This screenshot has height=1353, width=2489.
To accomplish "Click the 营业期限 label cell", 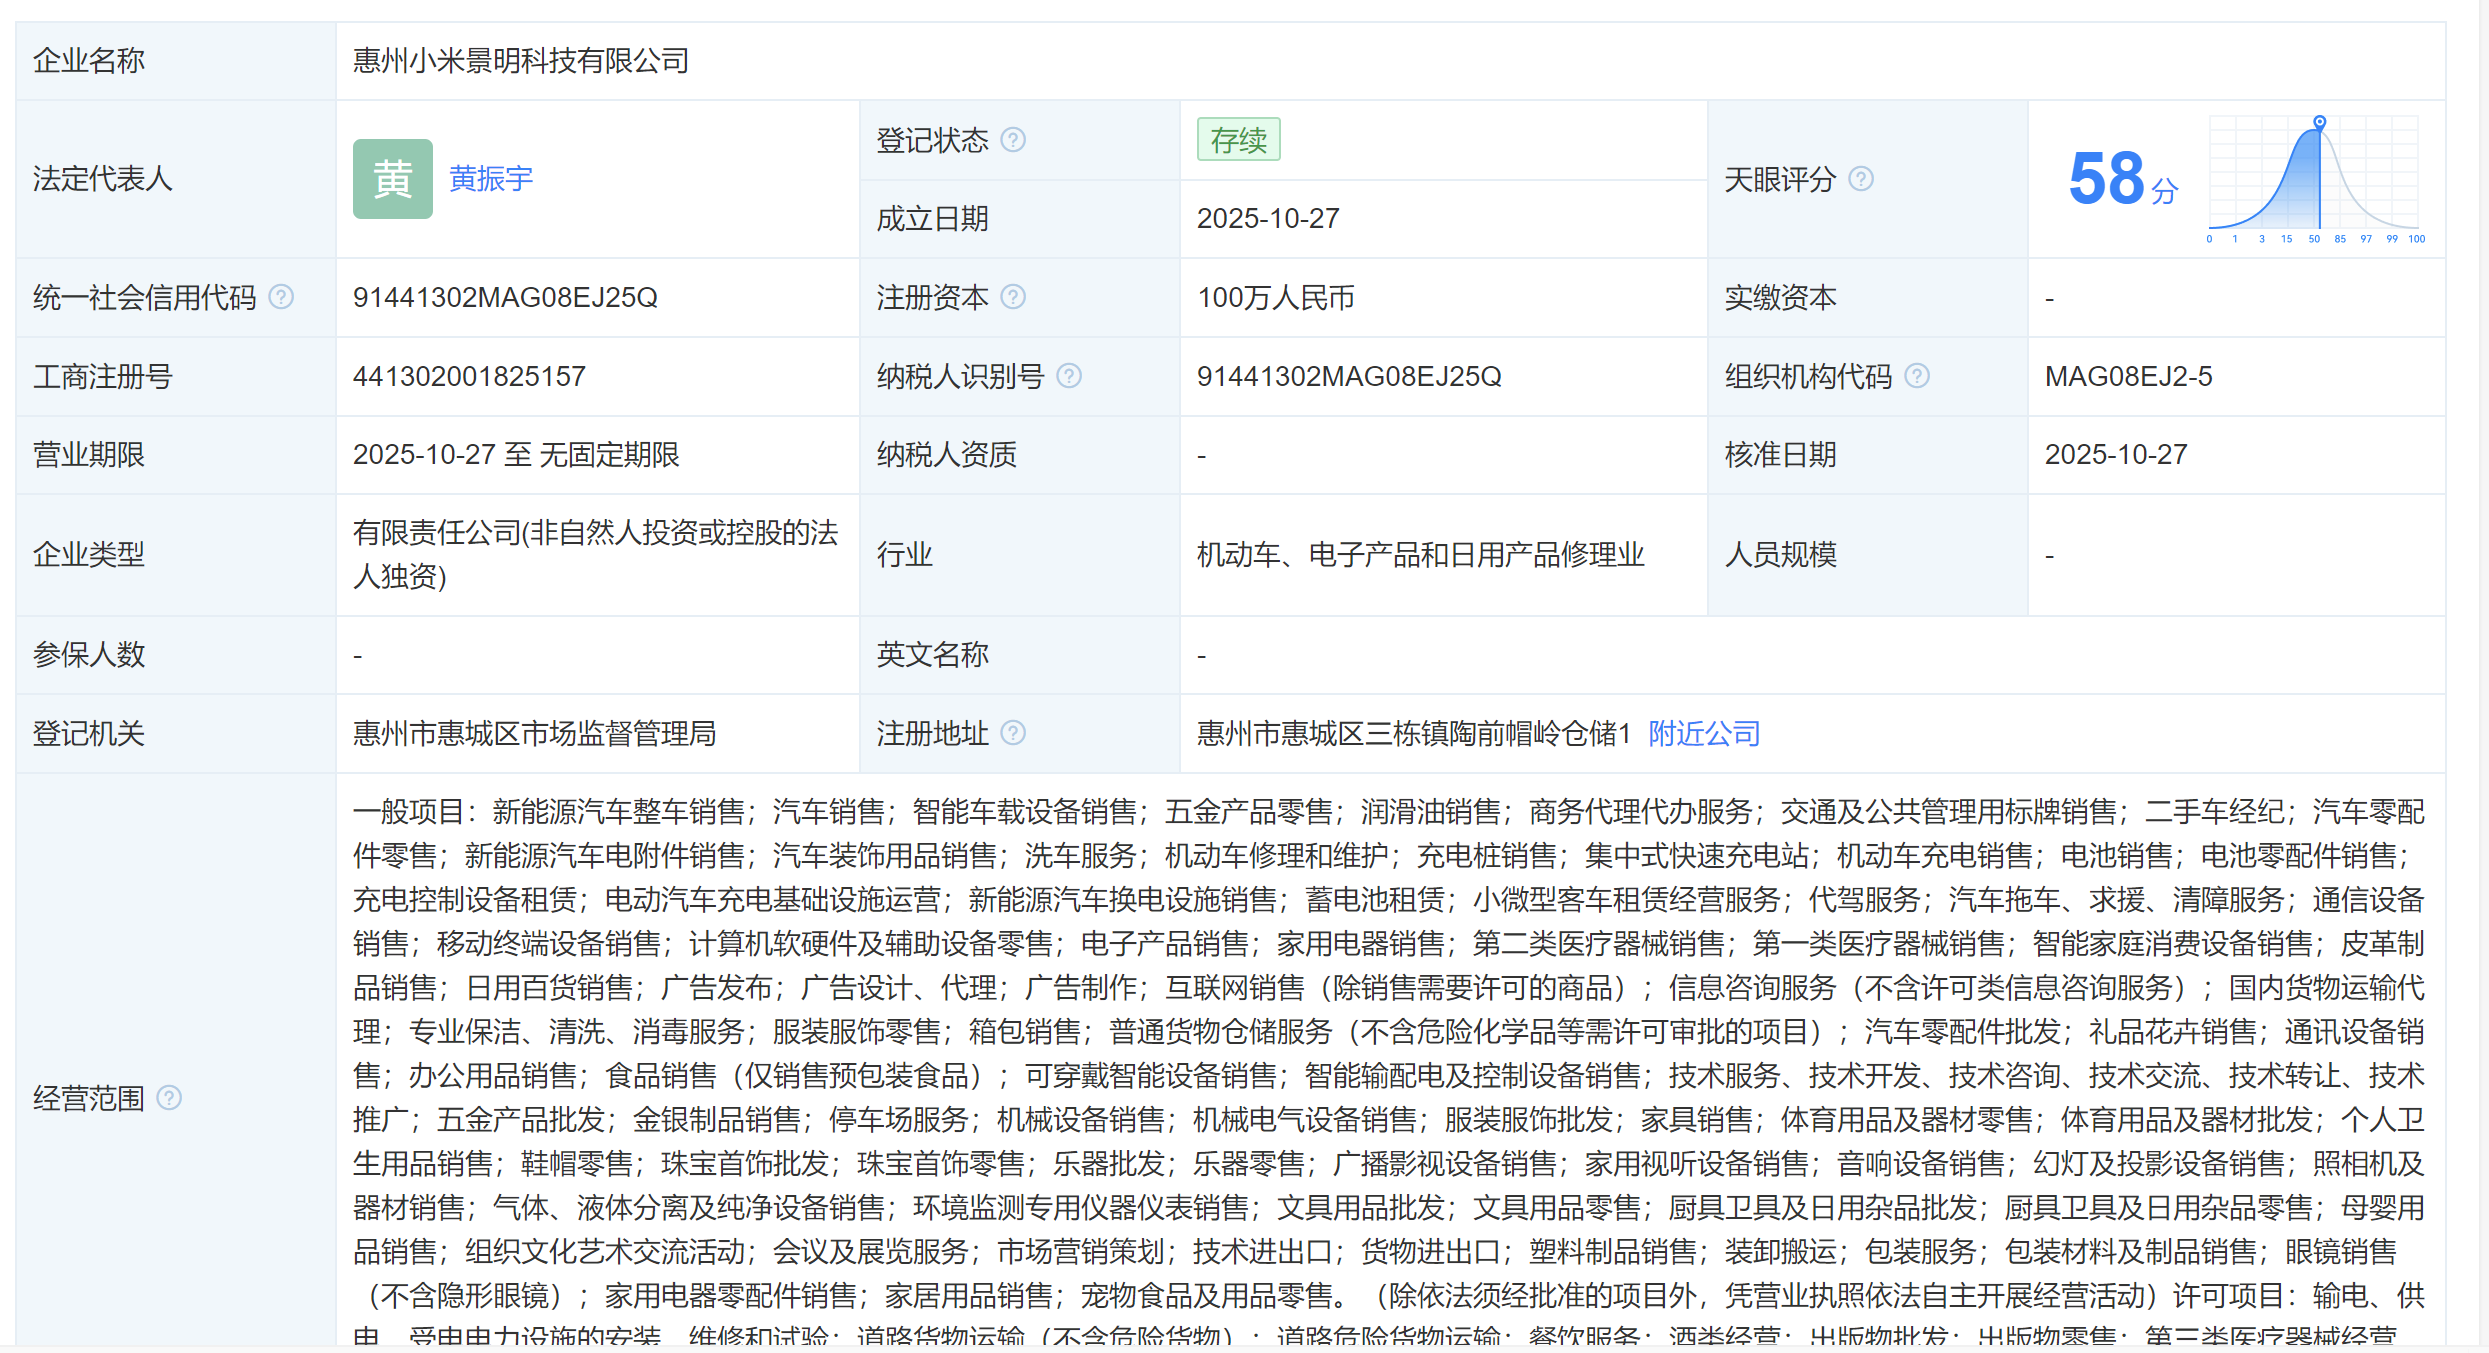I will click(176, 454).
